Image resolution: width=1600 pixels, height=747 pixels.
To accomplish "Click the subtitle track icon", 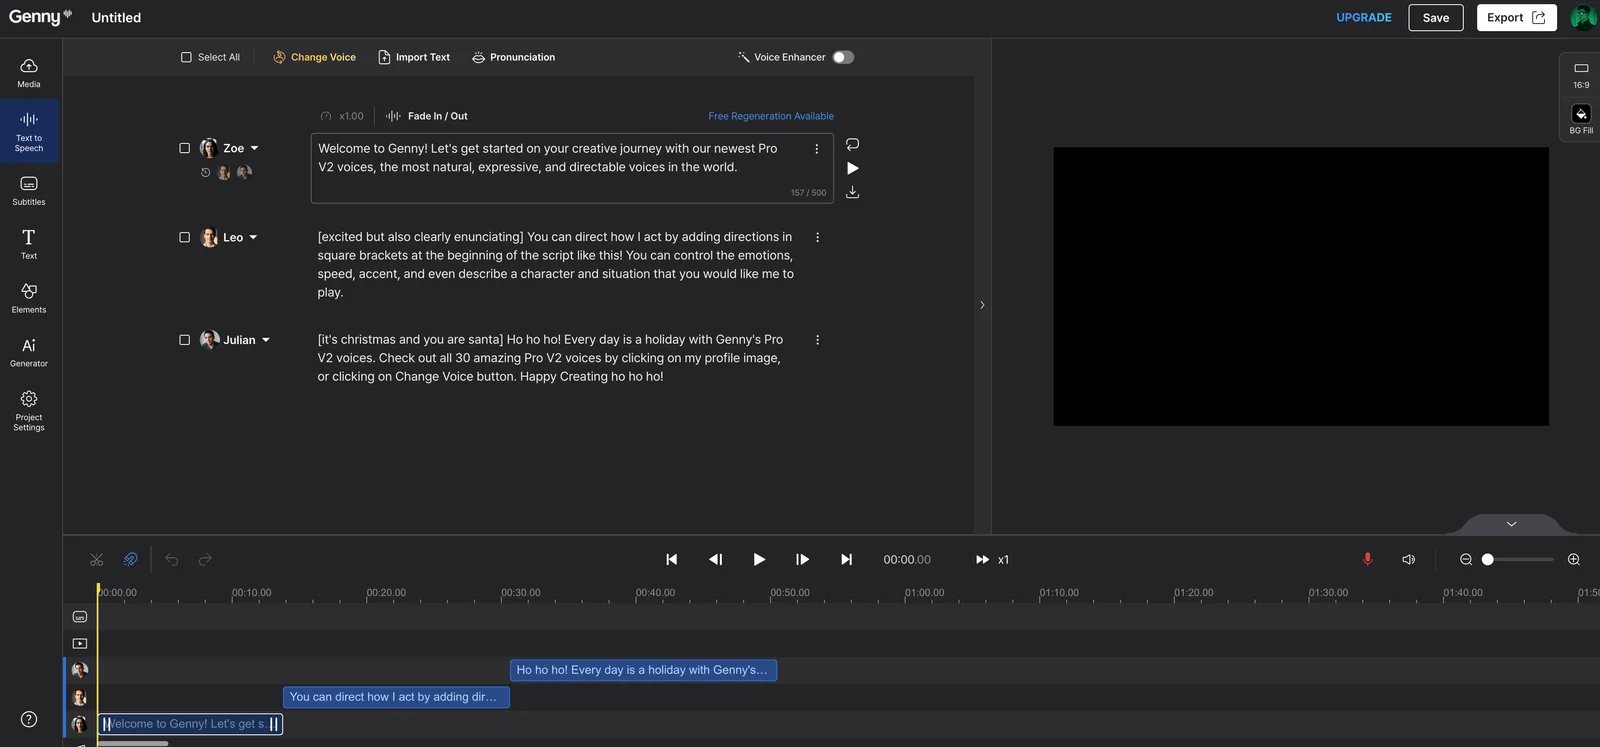I will point(80,617).
